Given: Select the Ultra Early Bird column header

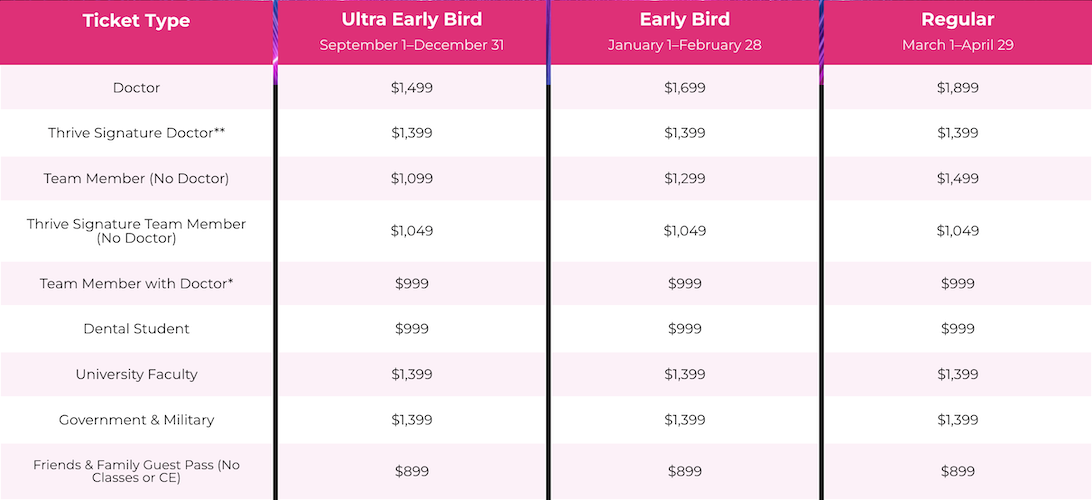Looking at the screenshot, I should (x=412, y=20).
